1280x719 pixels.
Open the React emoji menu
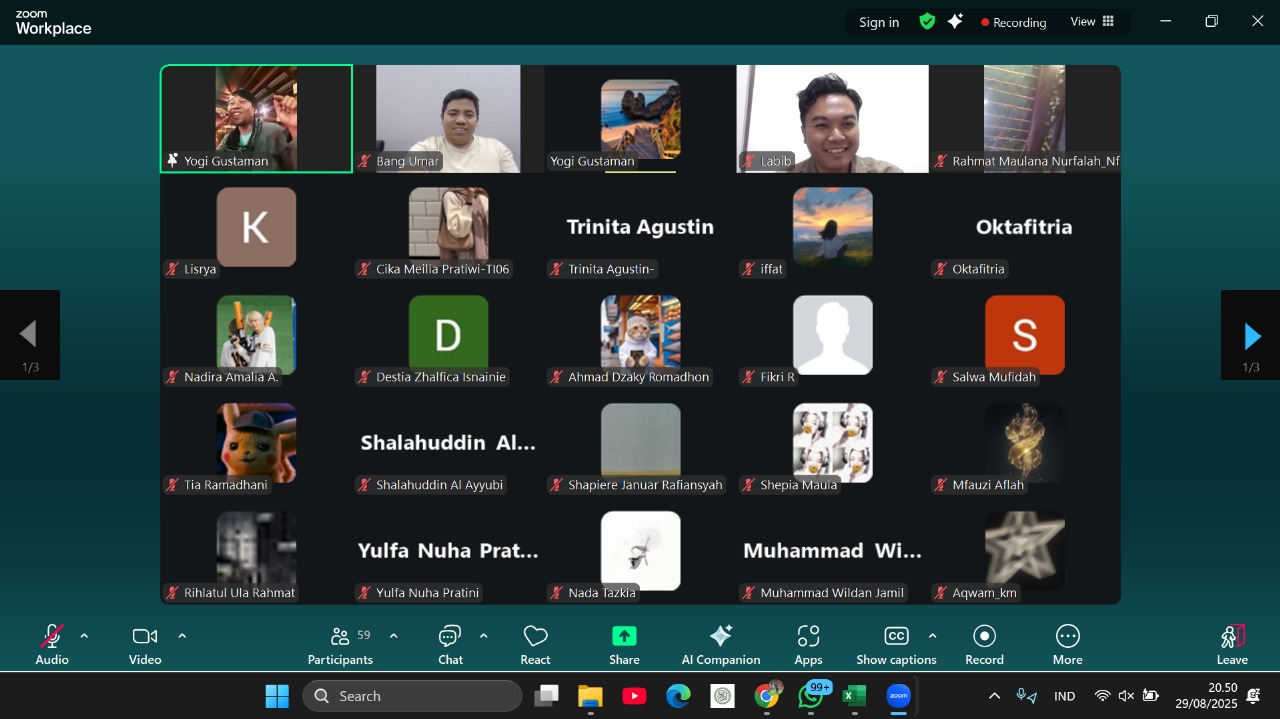point(535,644)
